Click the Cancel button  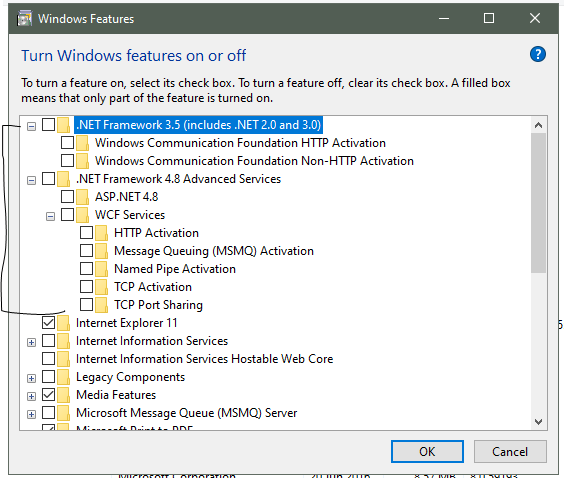click(510, 451)
